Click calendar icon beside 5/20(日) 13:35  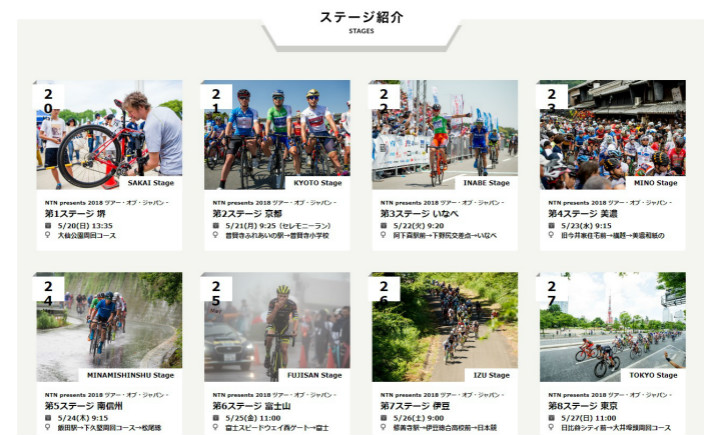(x=48, y=225)
